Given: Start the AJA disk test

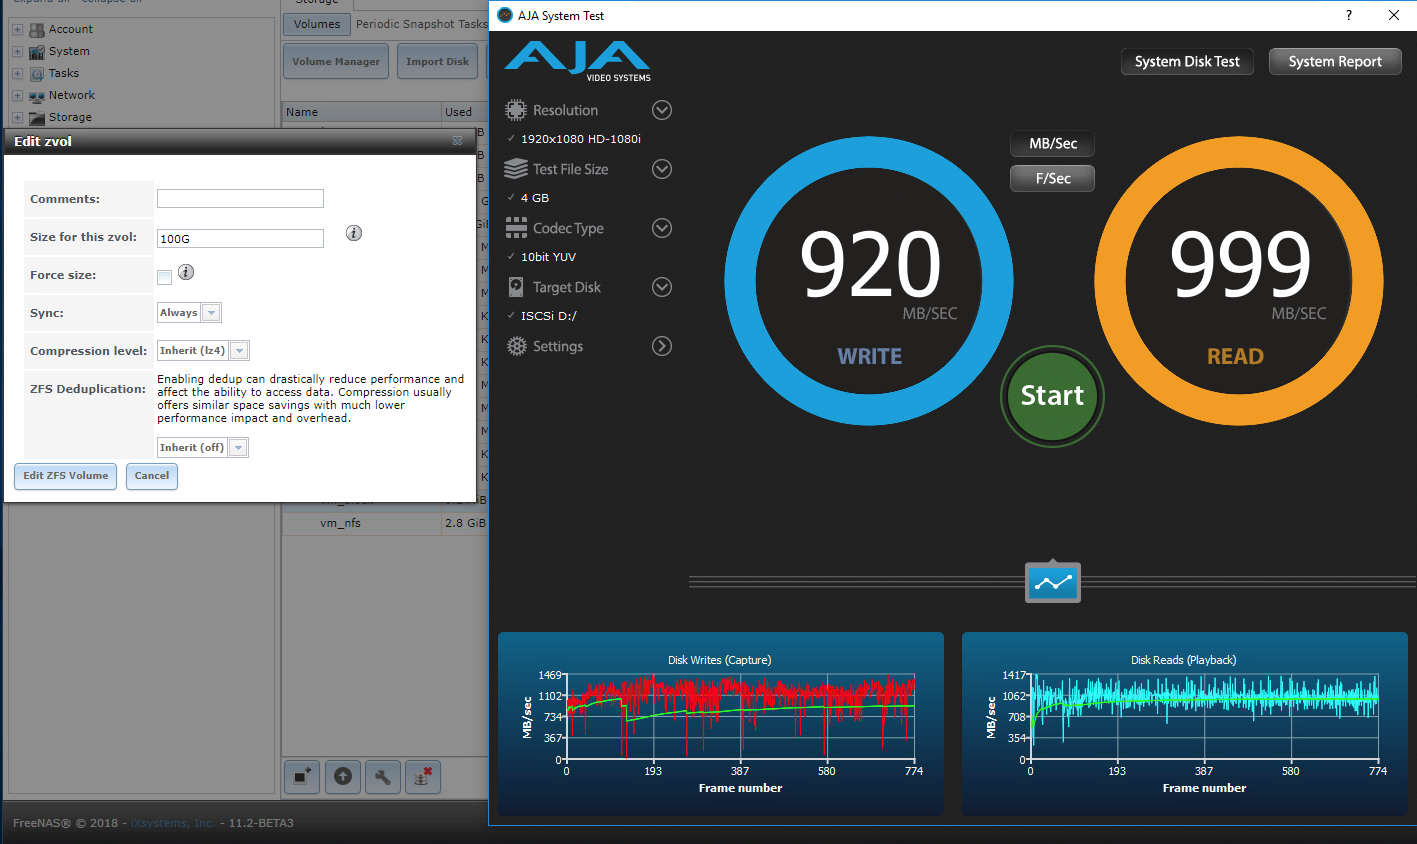Looking at the screenshot, I should click(1052, 396).
